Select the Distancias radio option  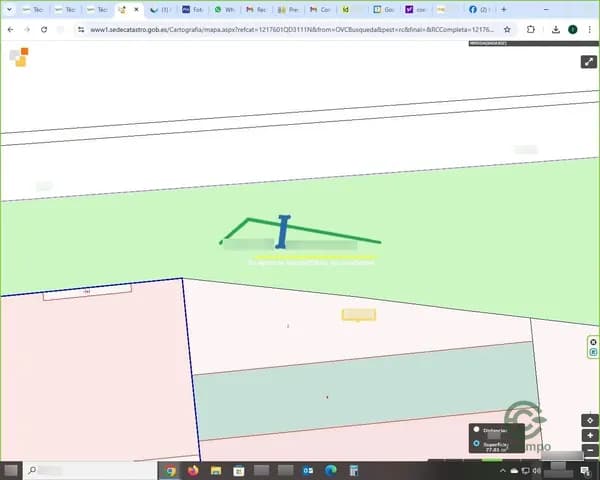476,430
